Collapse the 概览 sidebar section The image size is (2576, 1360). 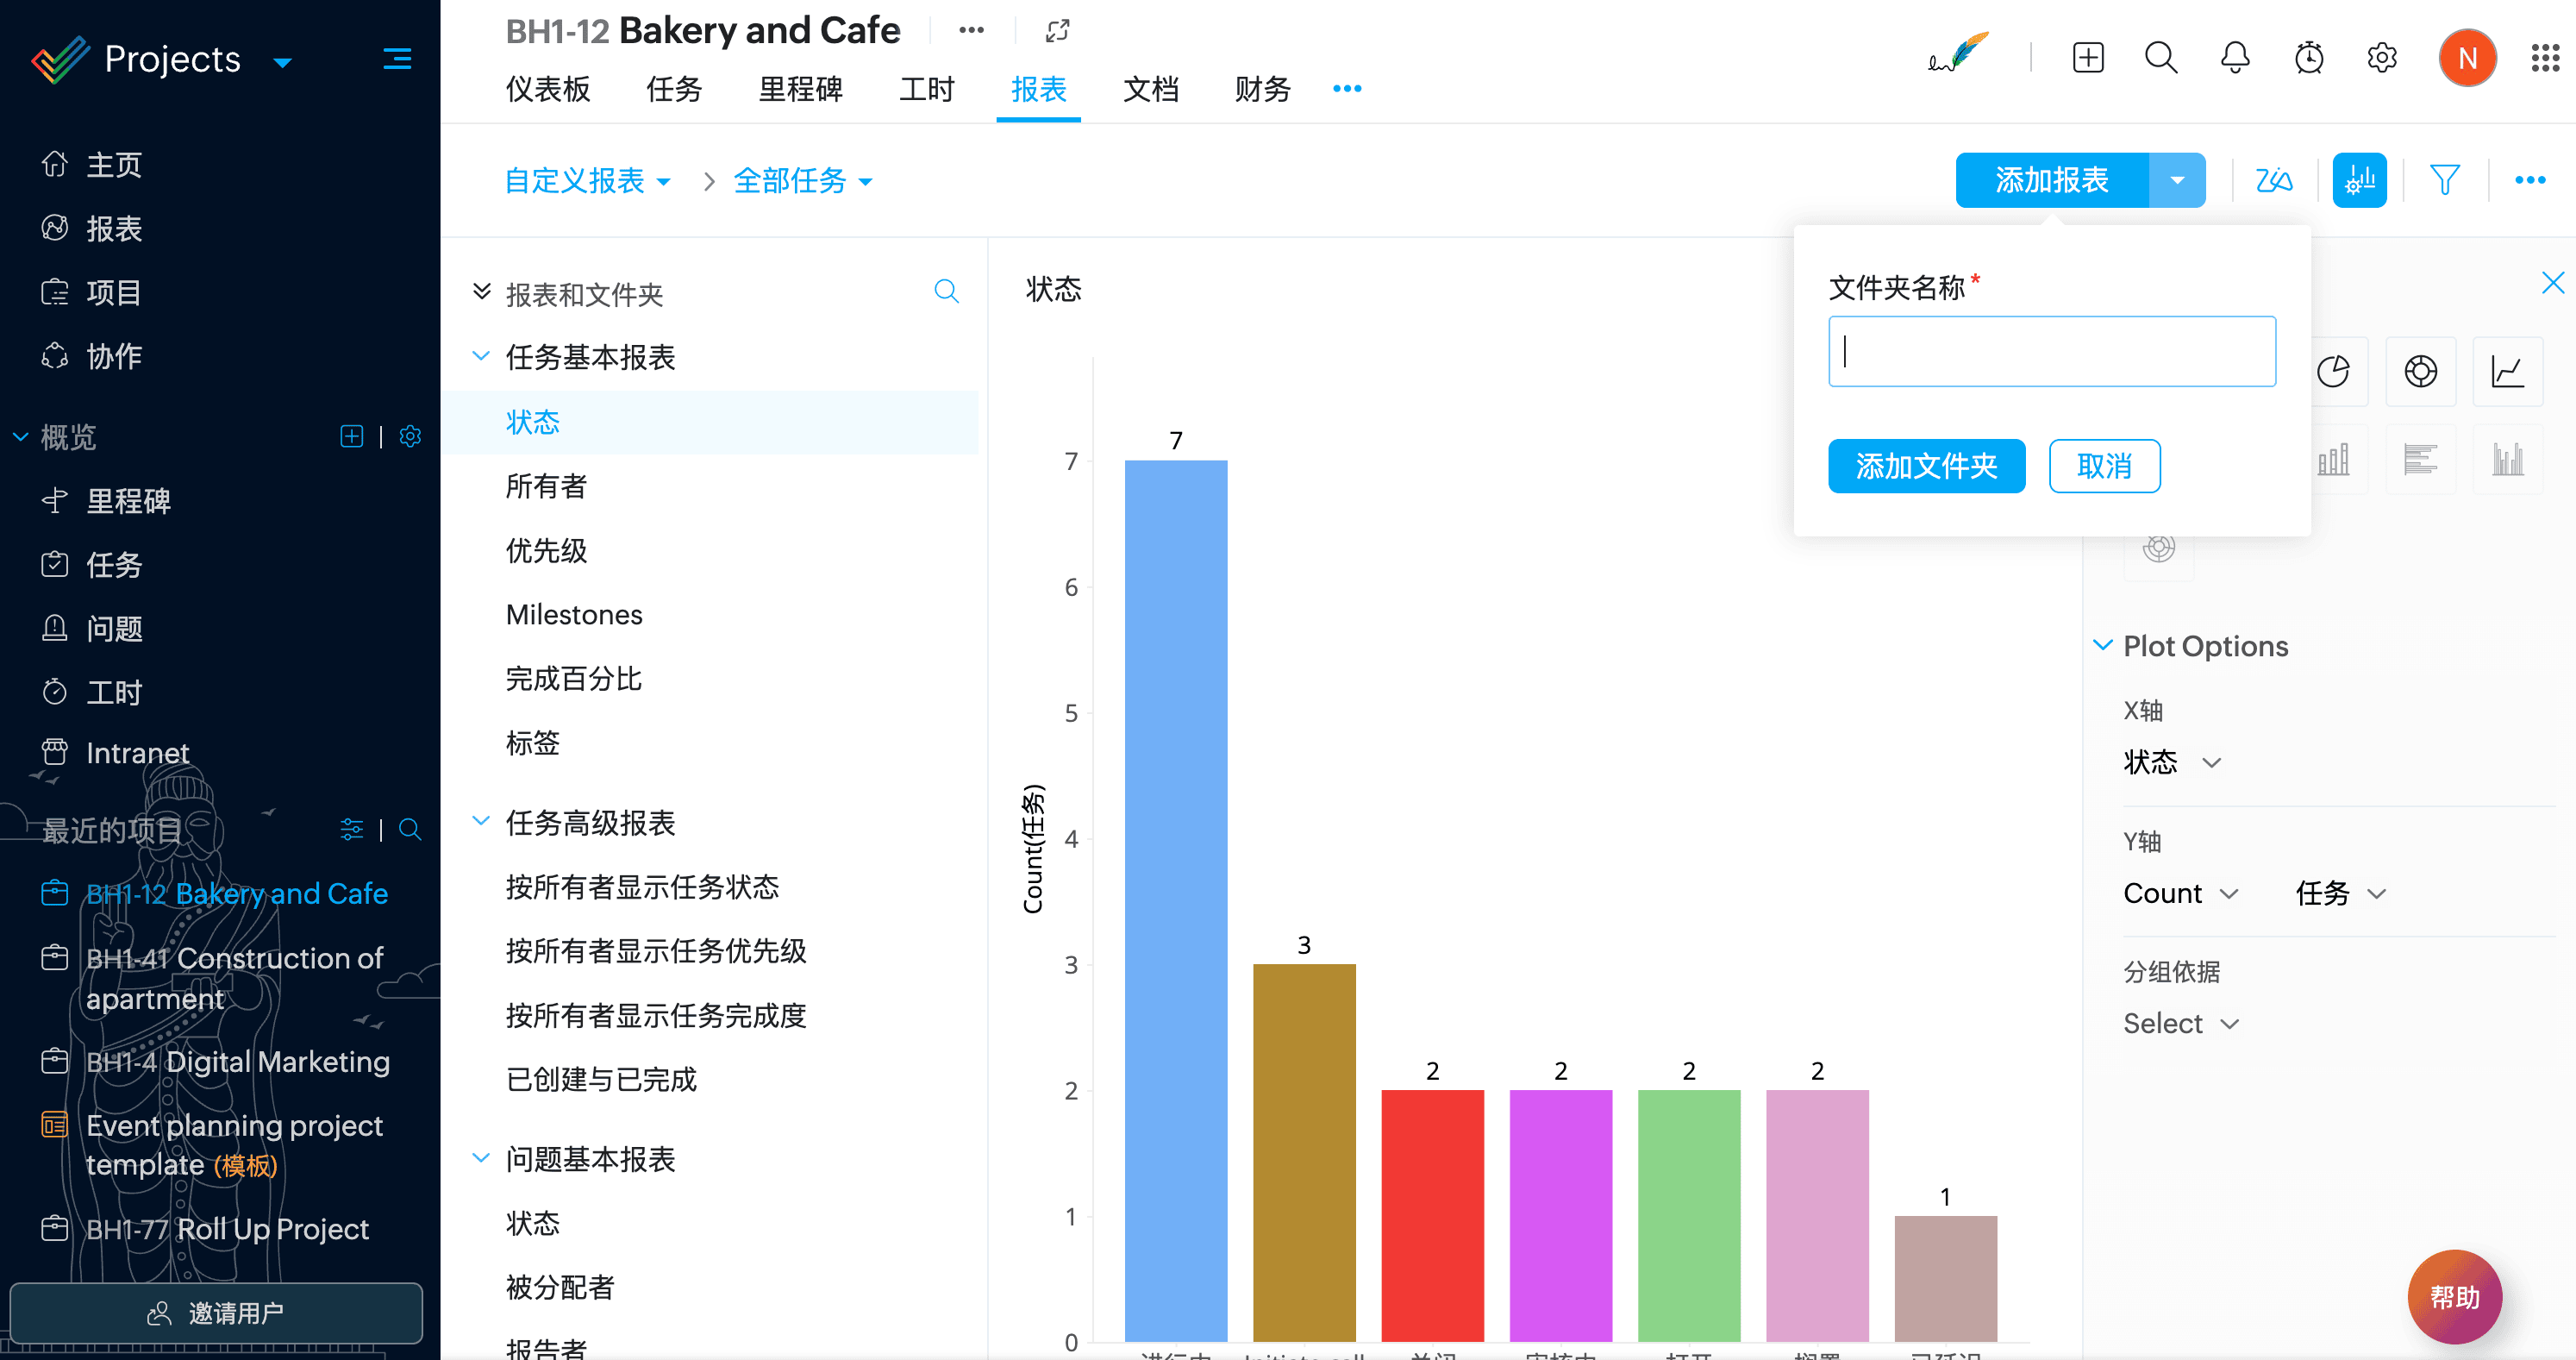pos(21,437)
